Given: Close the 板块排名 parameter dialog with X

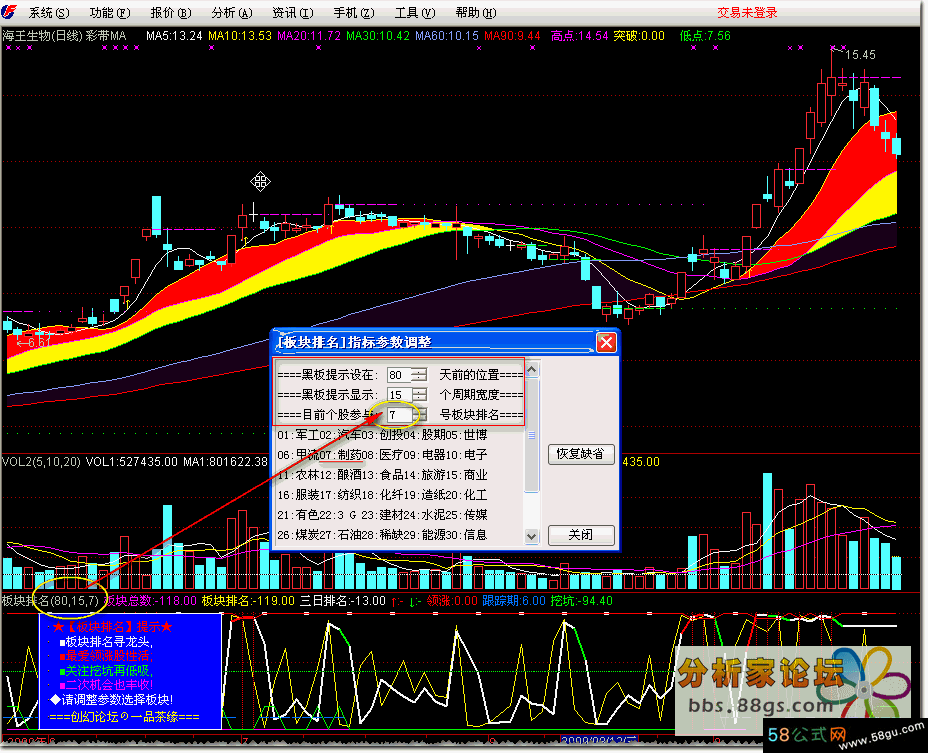Looking at the screenshot, I should pyautogui.click(x=606, y=342).
